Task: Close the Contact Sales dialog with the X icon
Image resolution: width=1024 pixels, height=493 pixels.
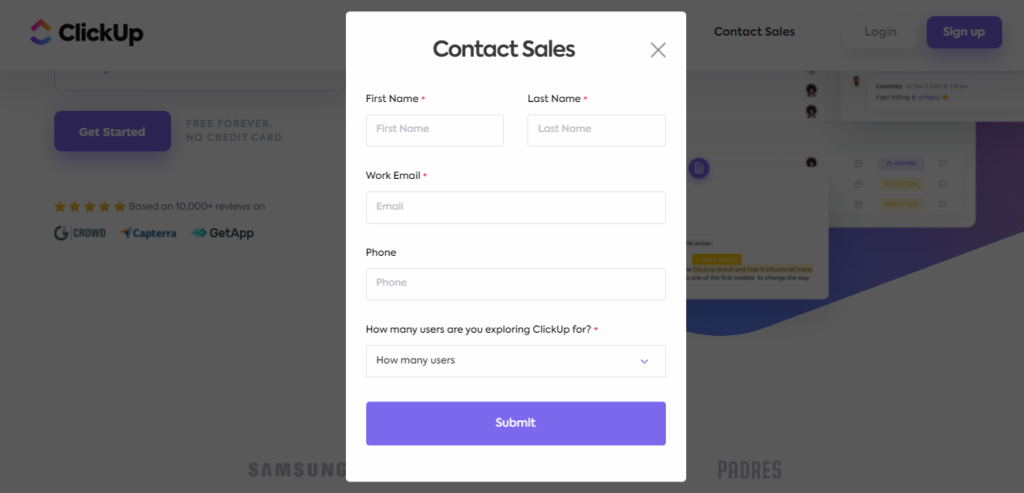Action: tap(658, 50)
